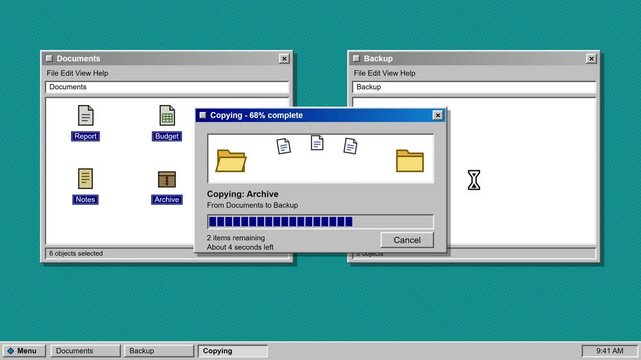Select the Notes file icon
Viewport: 641px width, 360px height.
(85, 179)
